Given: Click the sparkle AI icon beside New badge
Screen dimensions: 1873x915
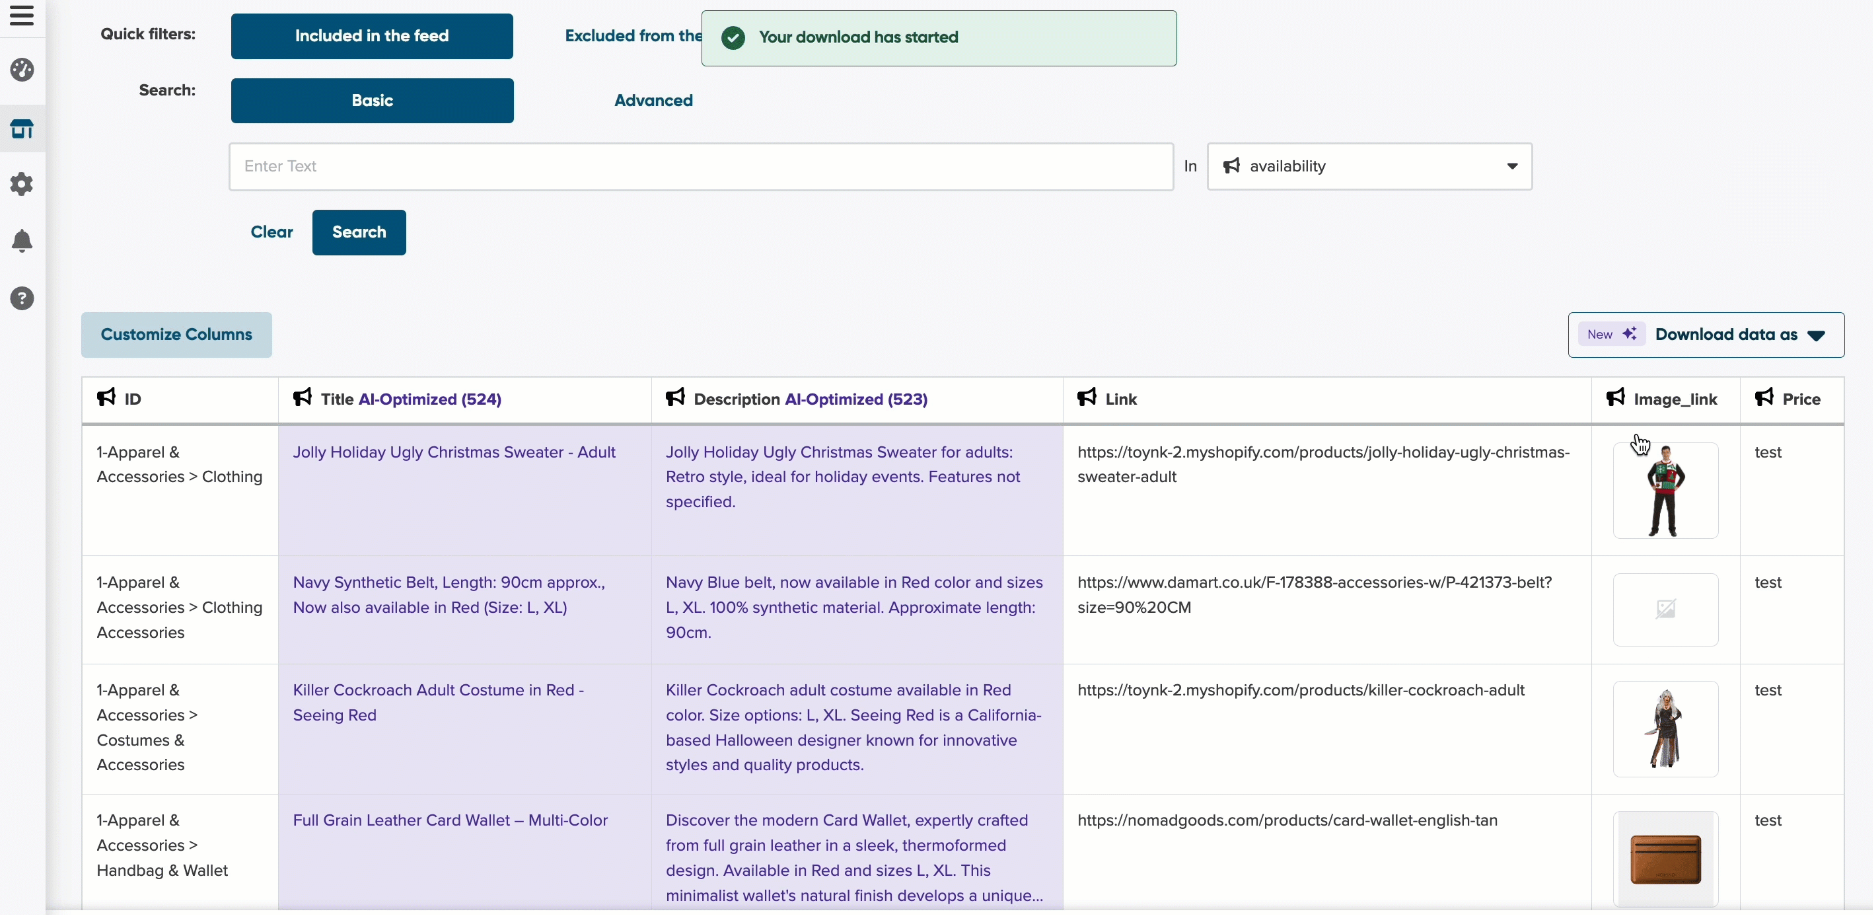Looking at the screenshot, I should pyautogui.click(x=1629, y=334).
